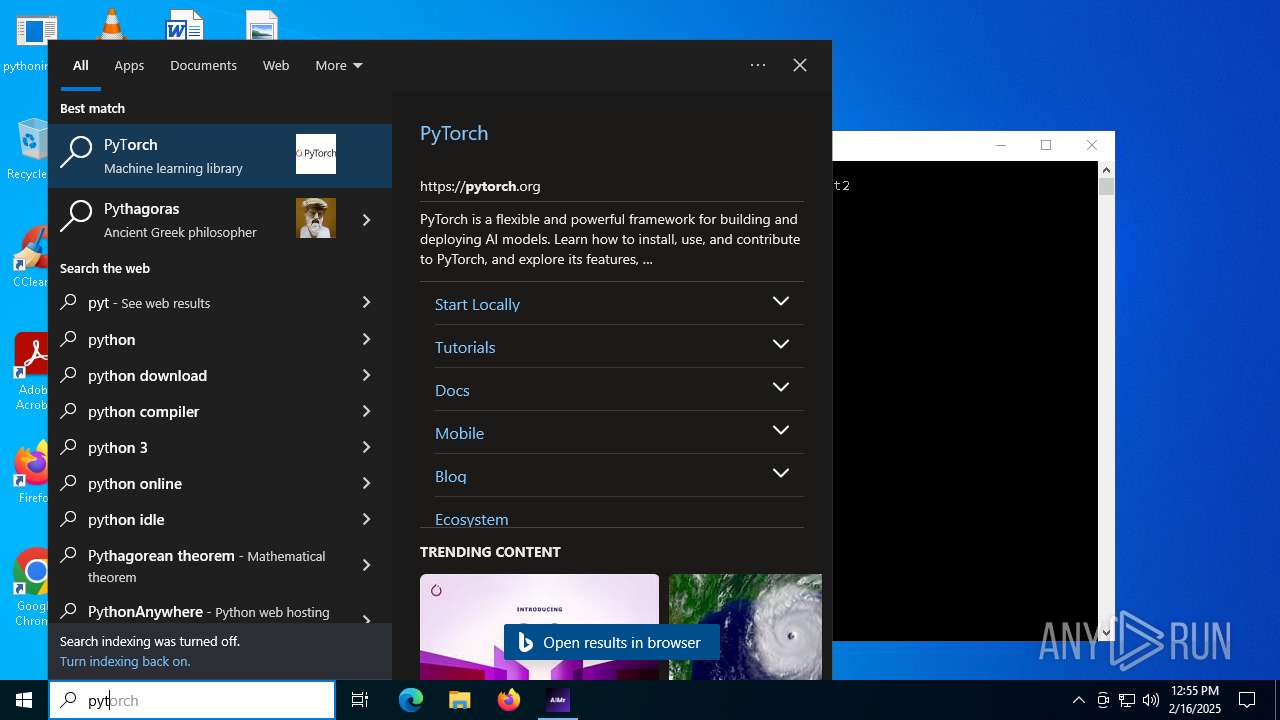The image size is (1280, 720).
Task: Select the 'pyt - See web results' suggestion
Action: 220,302
